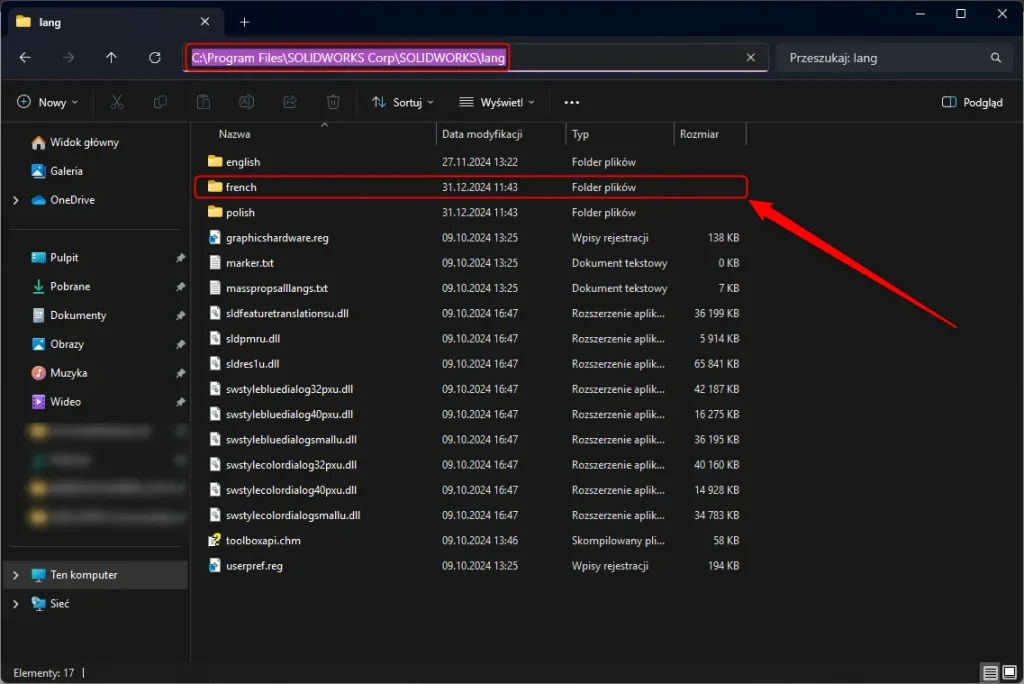Select the french folder
1024x684 pixels.
tap(470, 187)
